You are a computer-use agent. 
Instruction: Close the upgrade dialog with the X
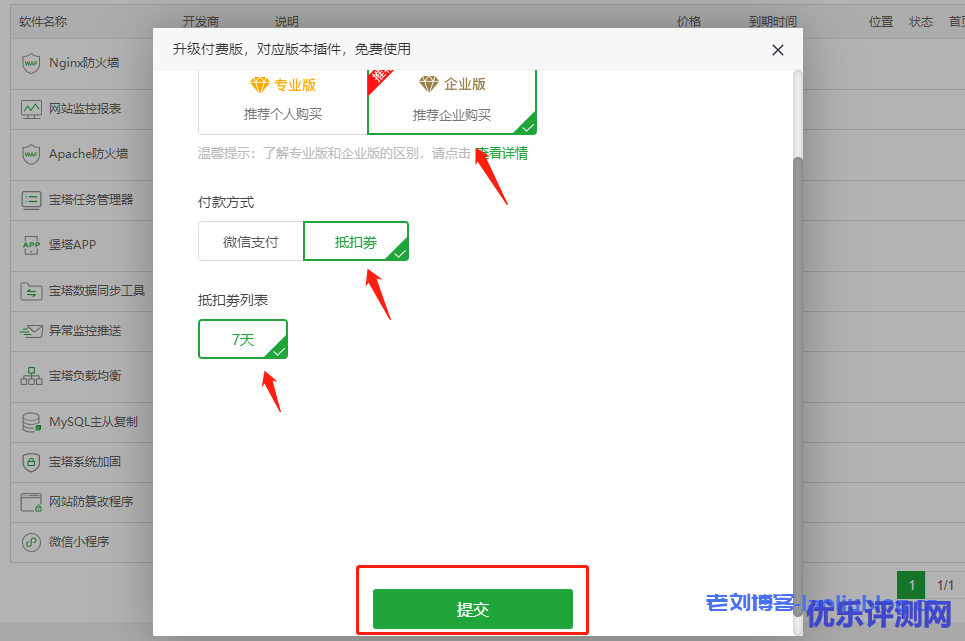tap(778, 50)
